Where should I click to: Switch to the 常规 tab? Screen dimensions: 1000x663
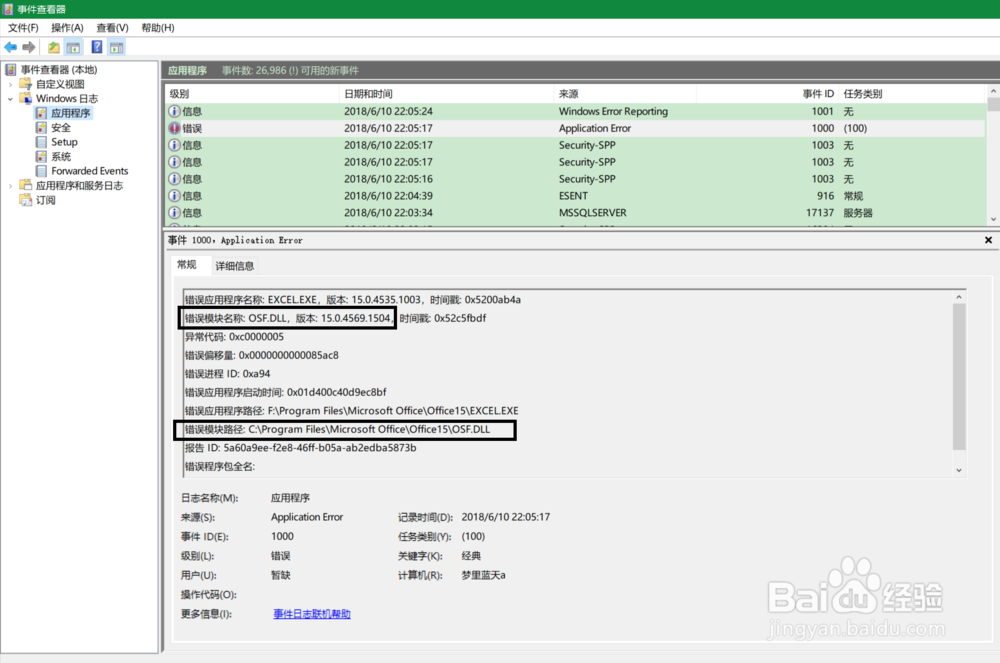(187, 265)
